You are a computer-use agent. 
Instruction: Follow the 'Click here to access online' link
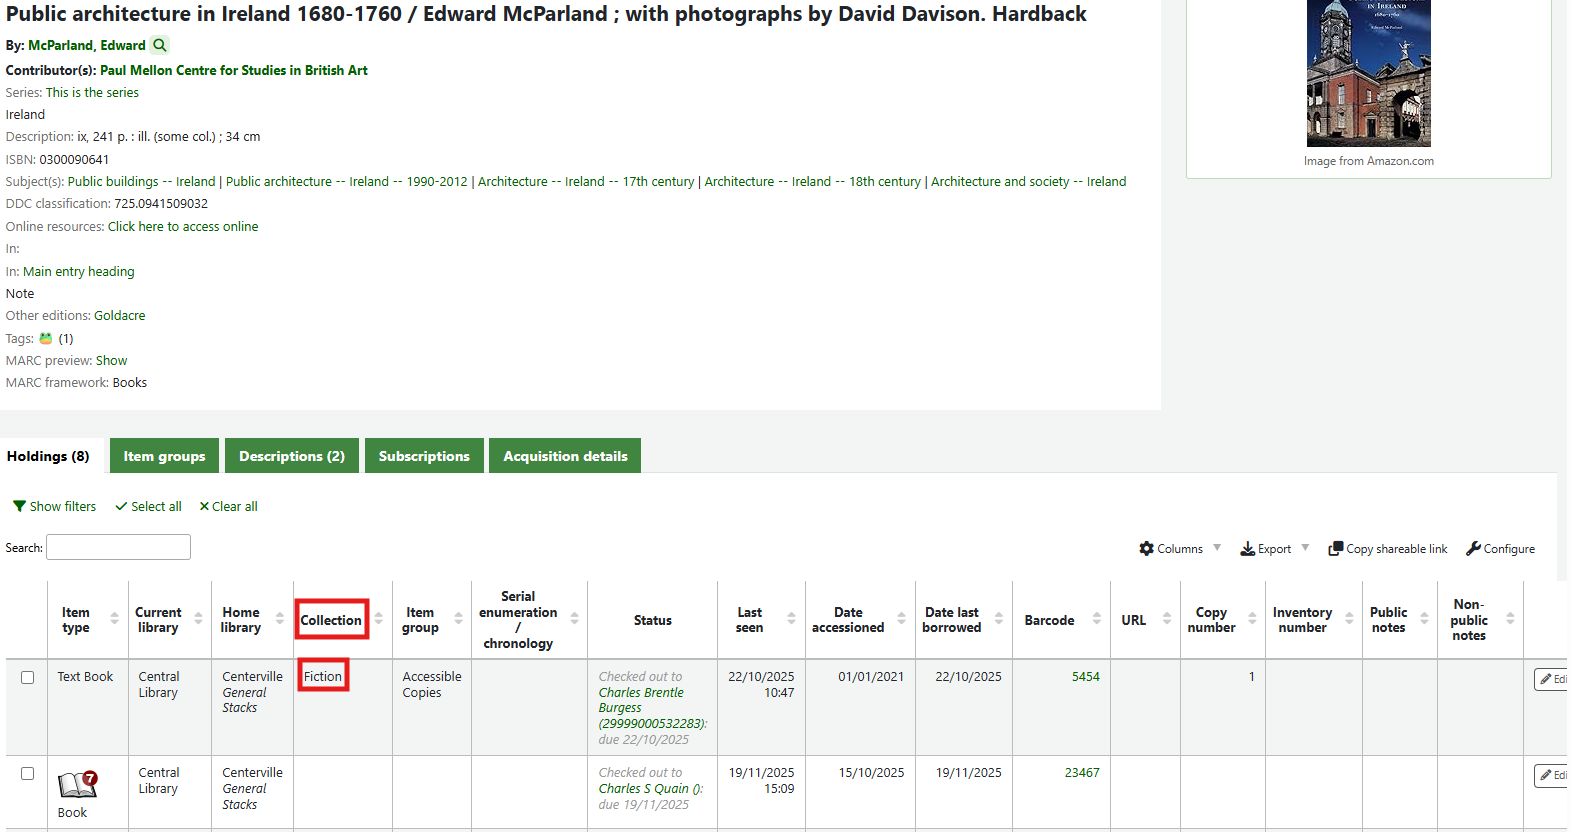(x=183, y=227)
